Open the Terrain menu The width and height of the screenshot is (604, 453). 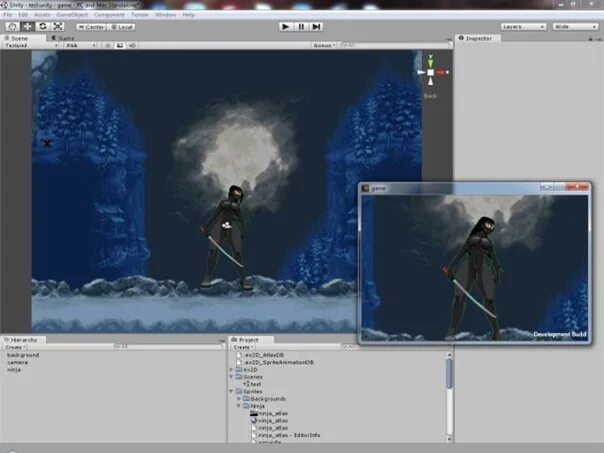(x=140, y=15)
